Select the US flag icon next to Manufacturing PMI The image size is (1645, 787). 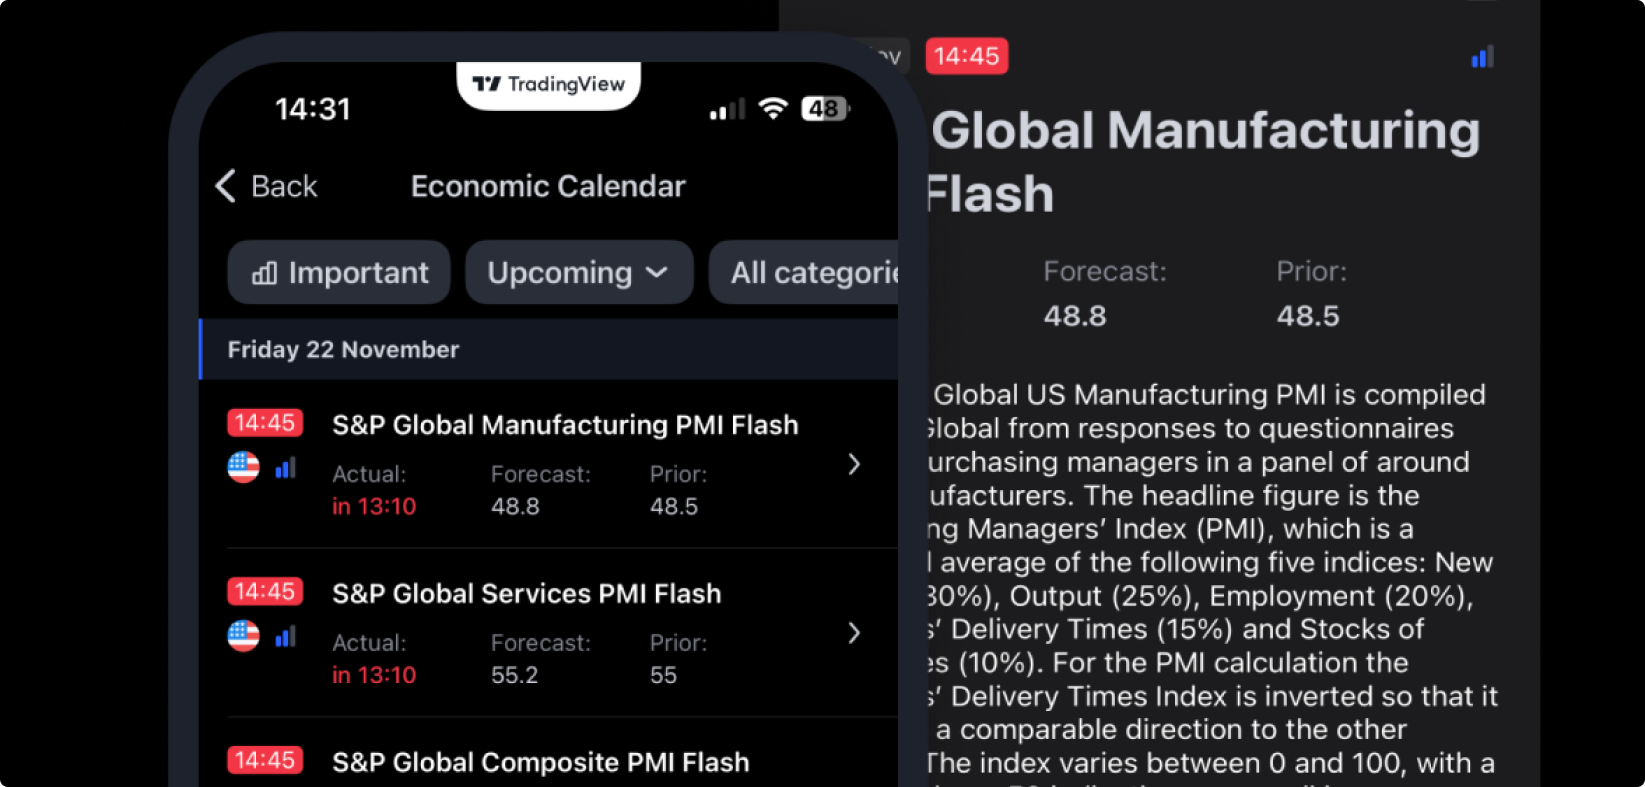242,467
